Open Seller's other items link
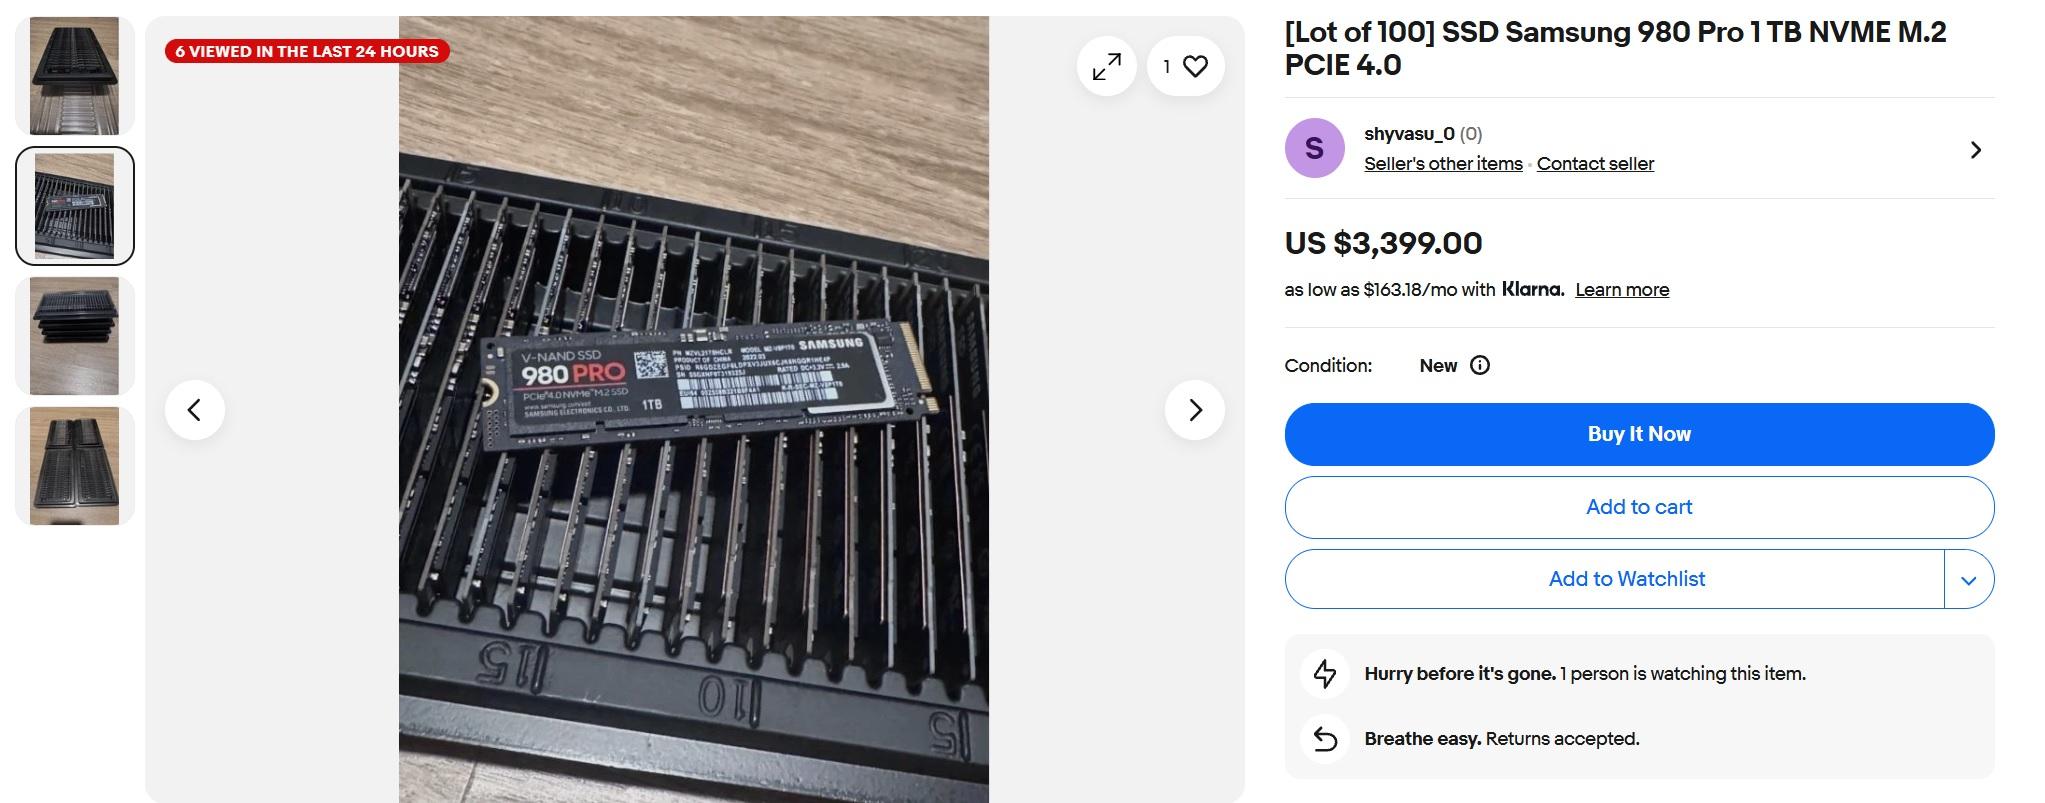Screen dimensions: 2045x803 (x=1443, y=164)
